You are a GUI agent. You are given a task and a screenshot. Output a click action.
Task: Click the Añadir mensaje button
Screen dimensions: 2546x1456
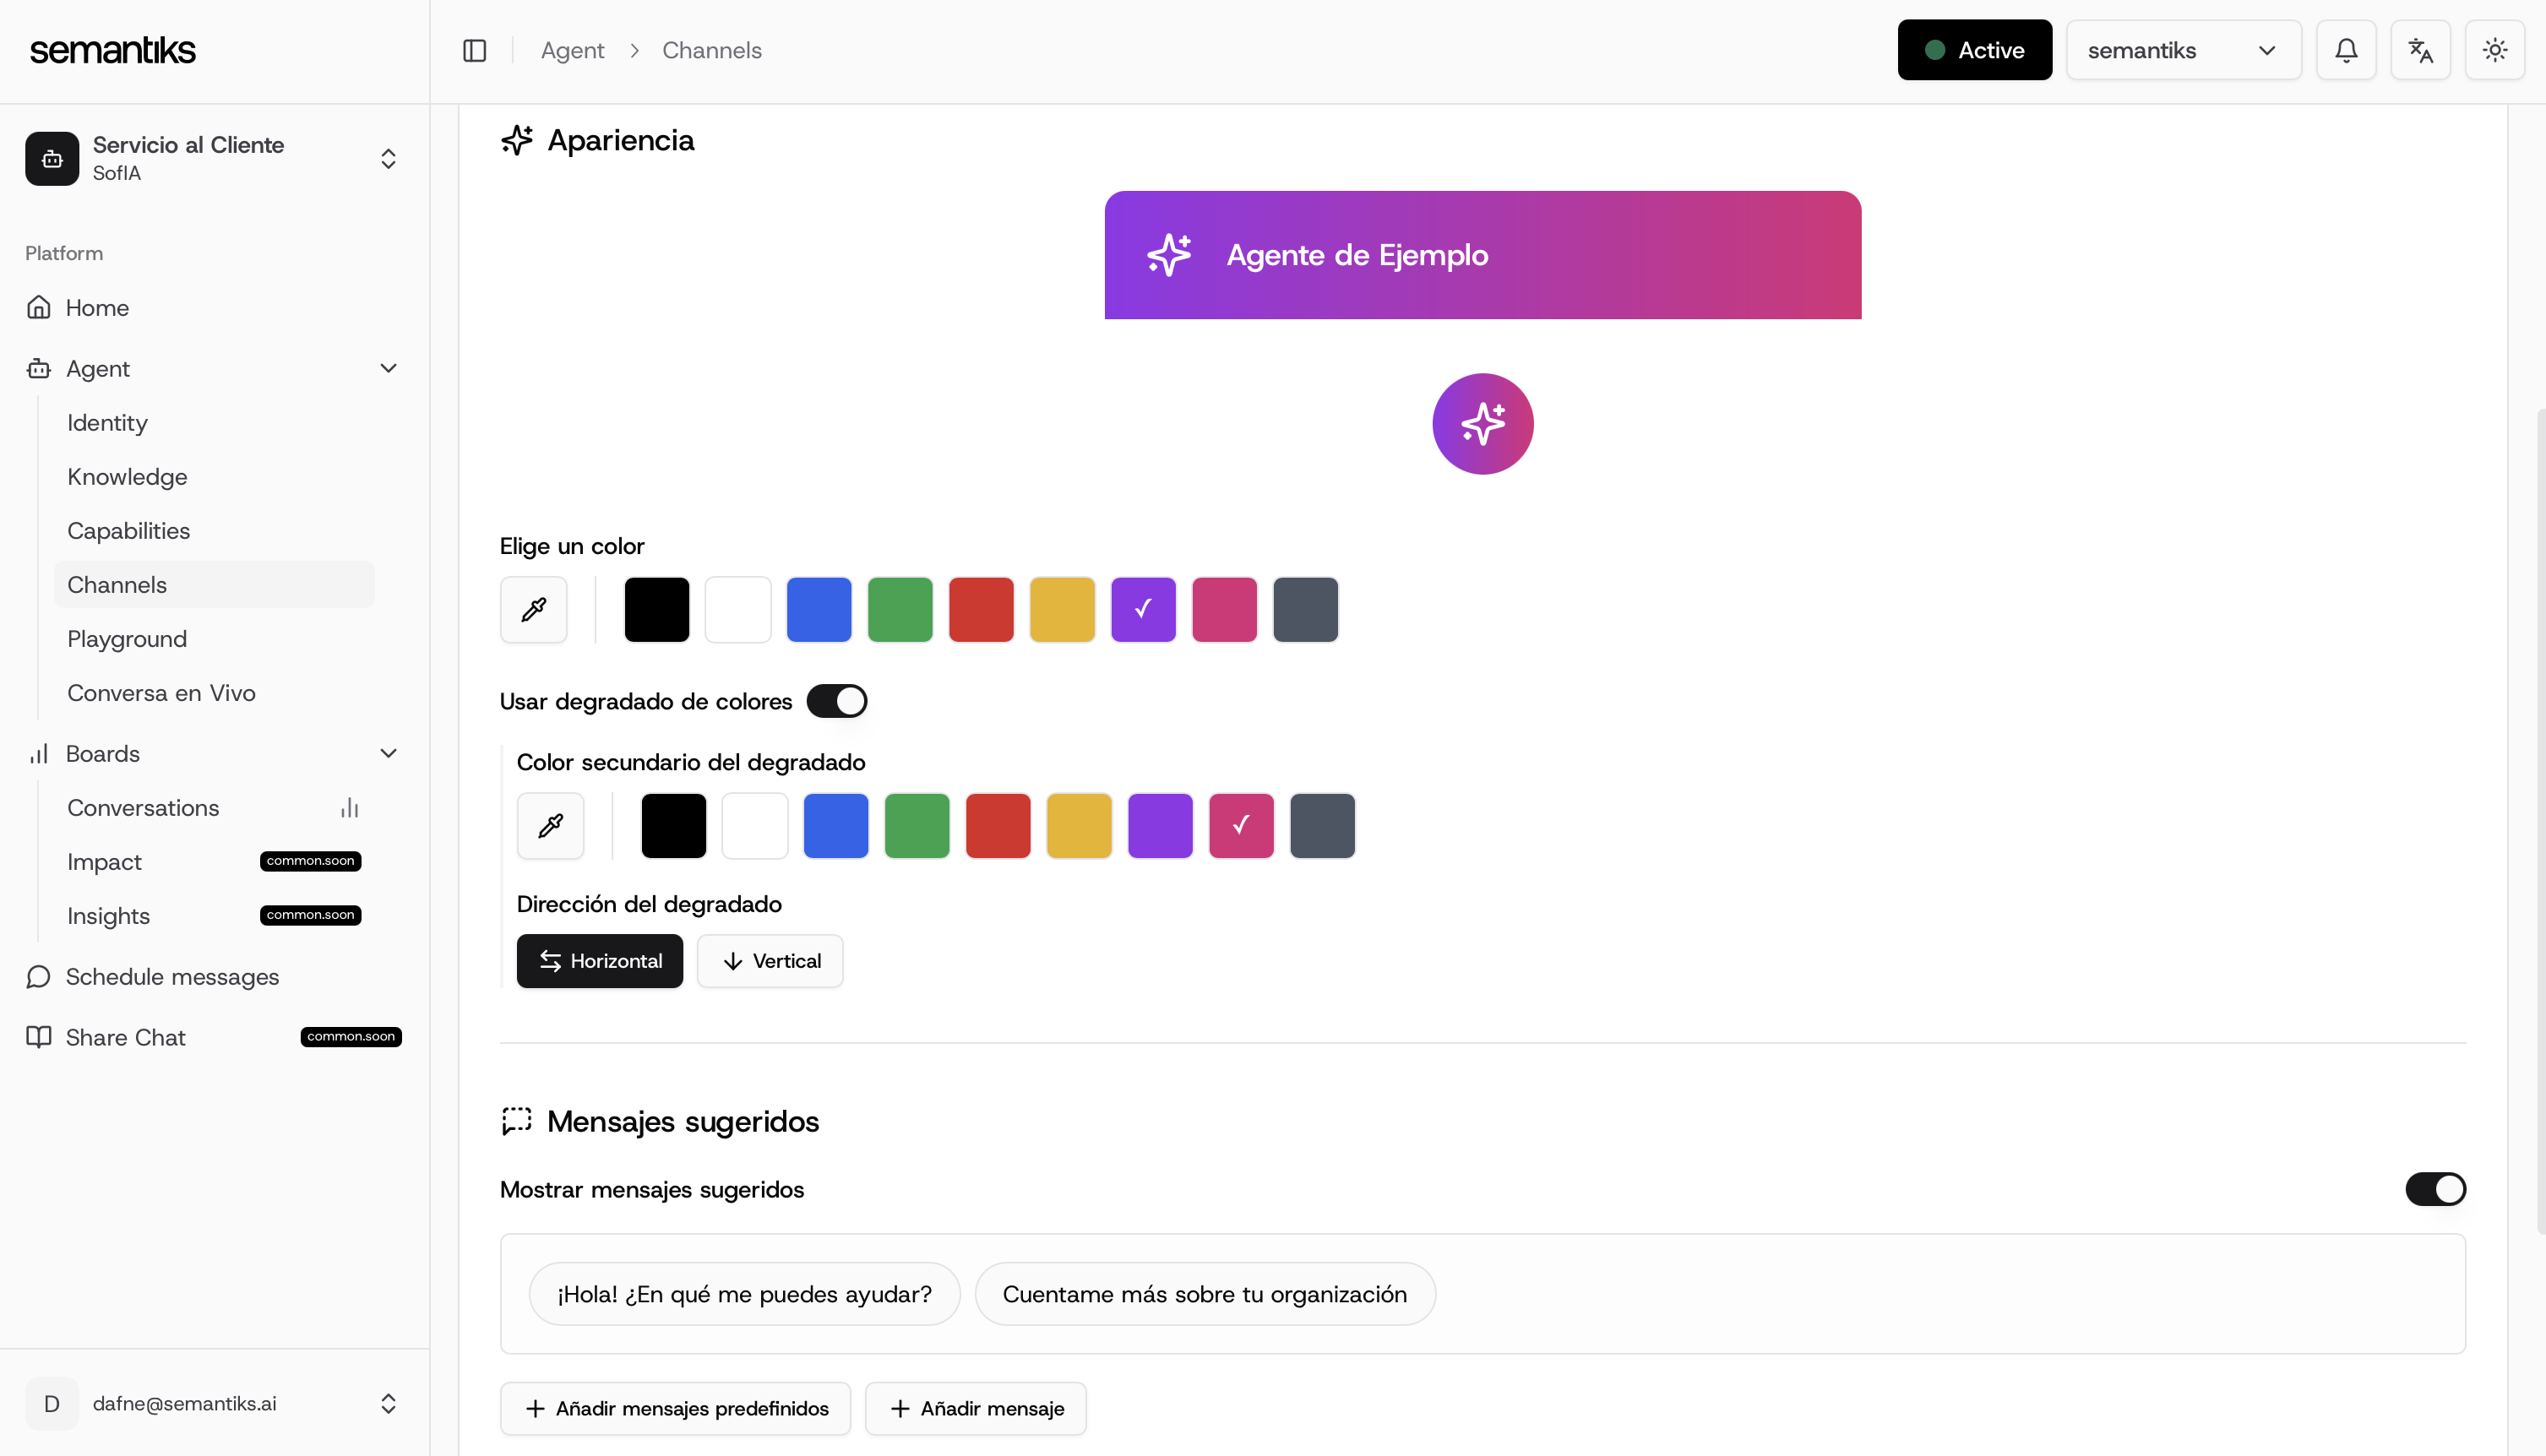pyautogui.click(x=975, y=1408)
